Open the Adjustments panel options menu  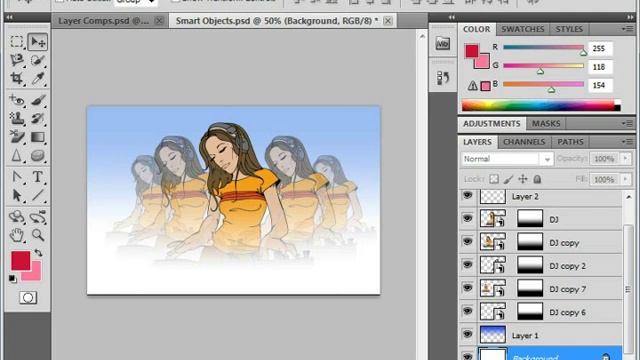point(627,123)
